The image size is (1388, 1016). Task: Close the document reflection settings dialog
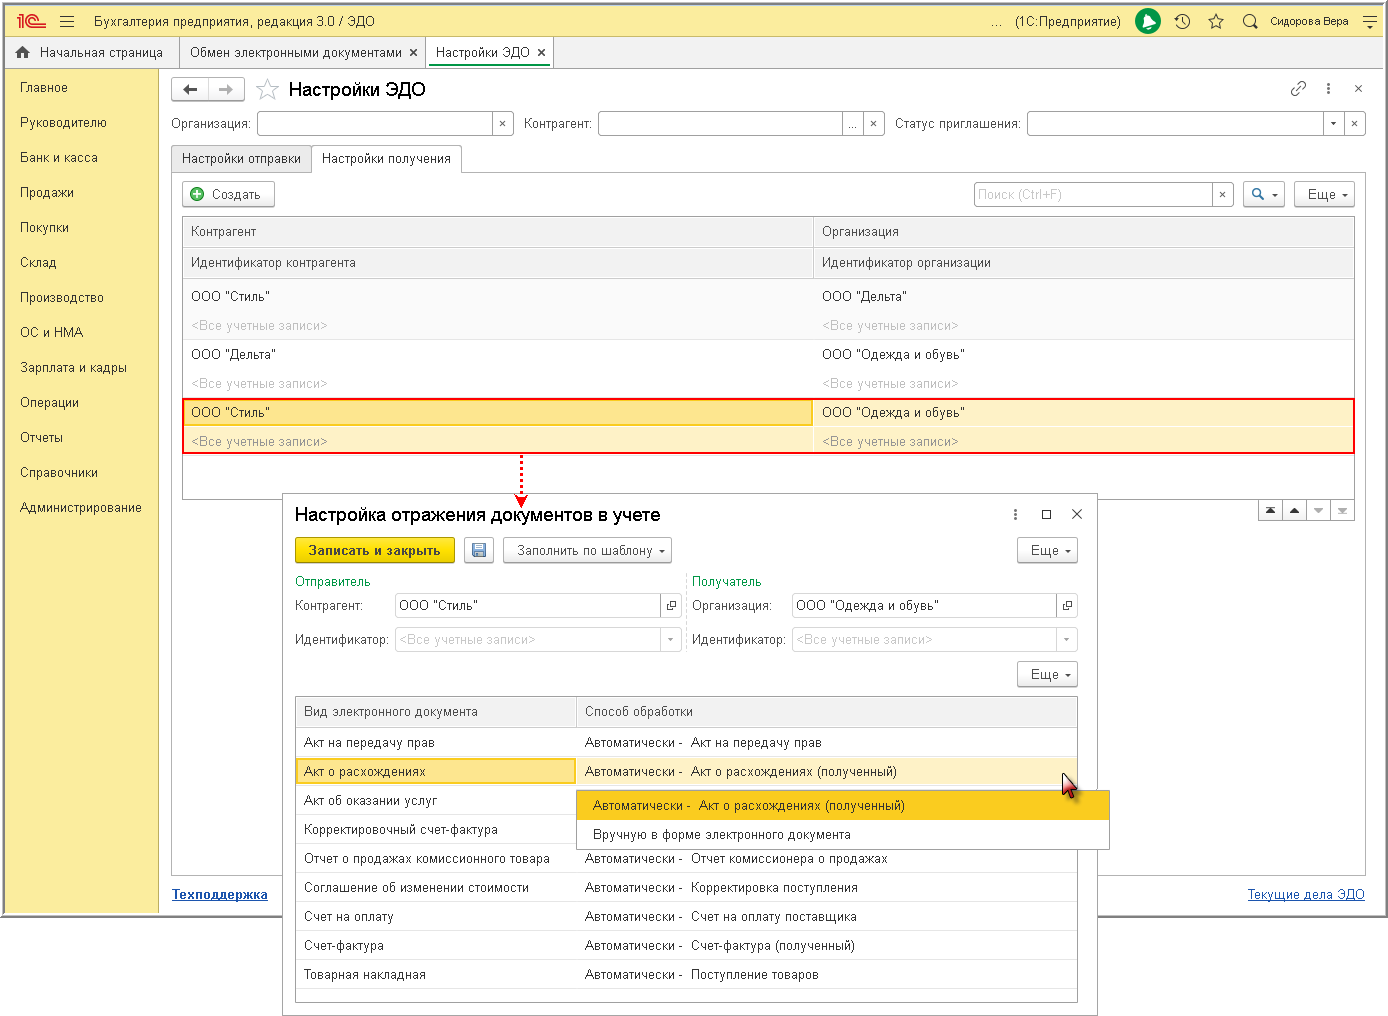(x=1077, y=515)
